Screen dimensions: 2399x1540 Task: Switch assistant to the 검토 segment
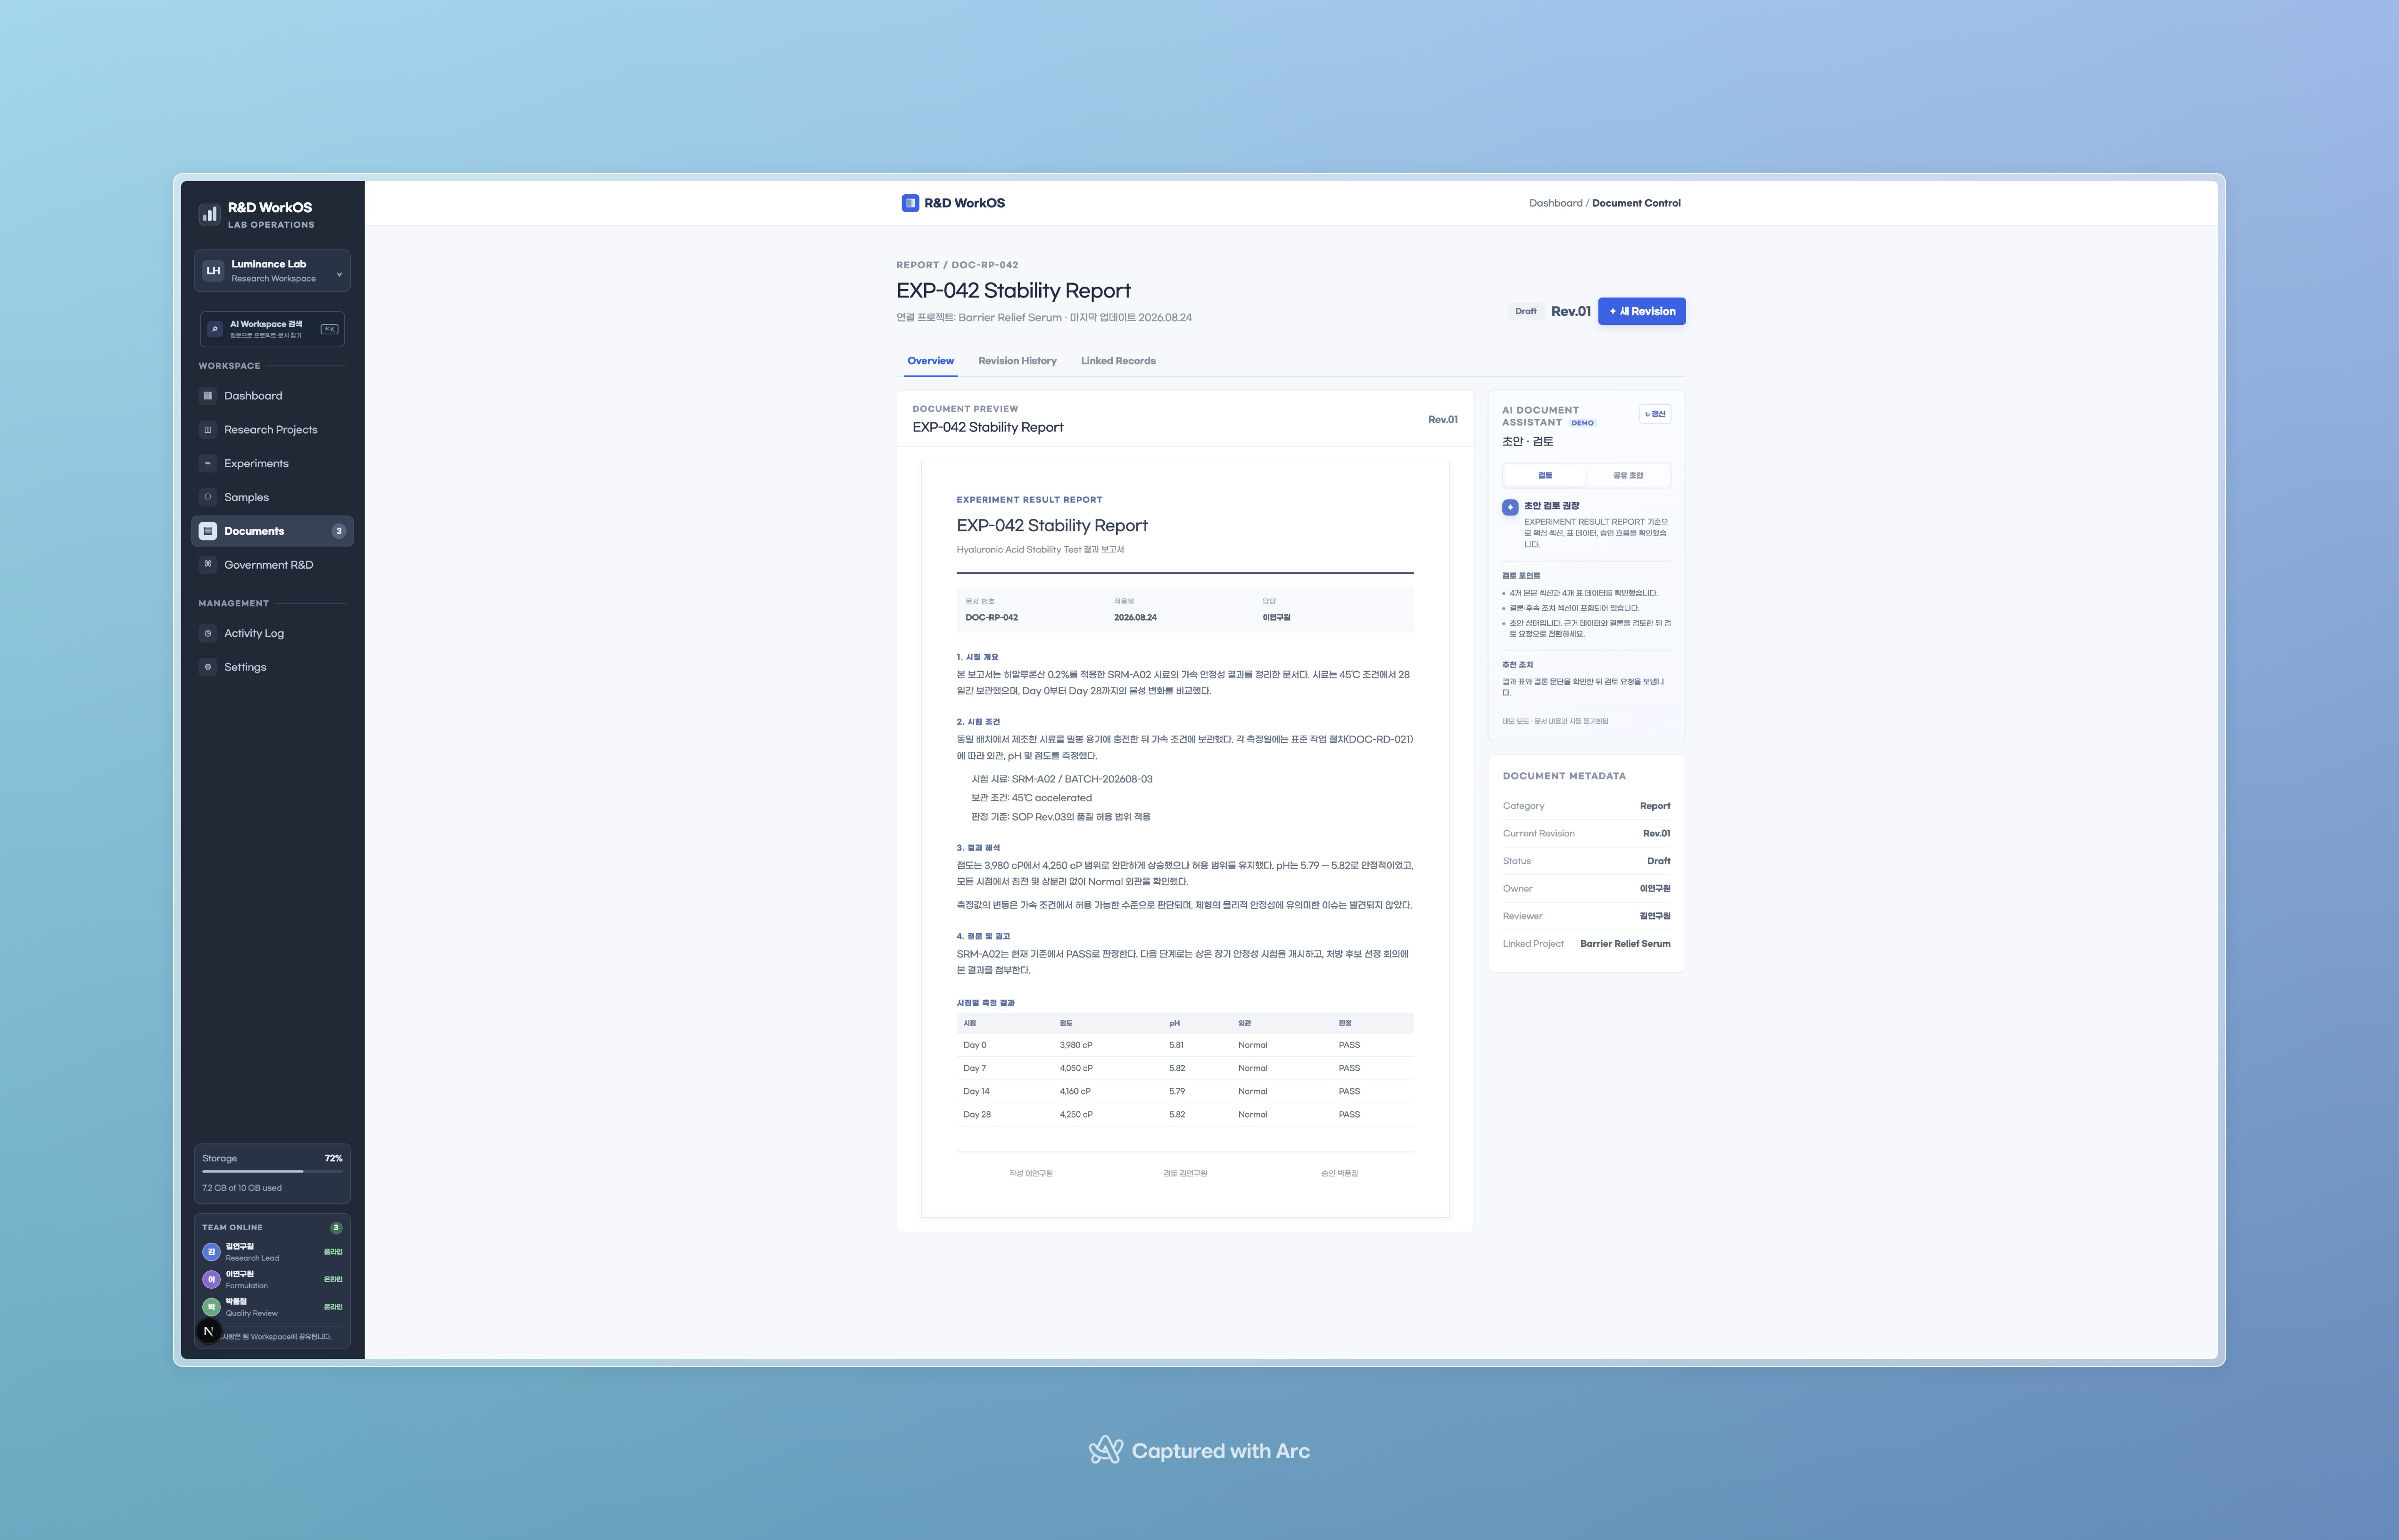pyautogui.click(x=1545, y=475)
